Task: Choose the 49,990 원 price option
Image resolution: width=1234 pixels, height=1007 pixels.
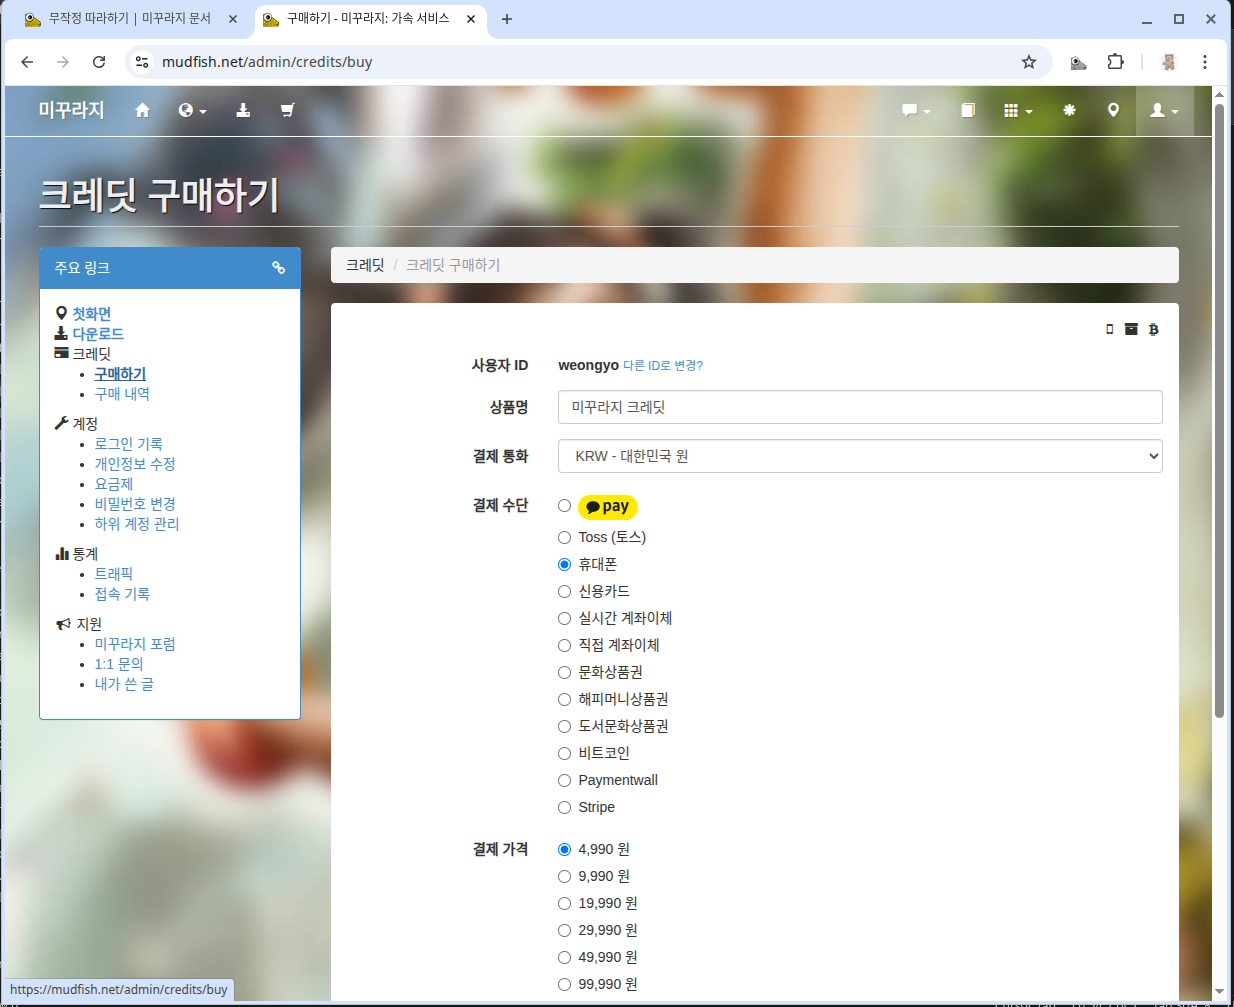Action: (x=564, y=957)
